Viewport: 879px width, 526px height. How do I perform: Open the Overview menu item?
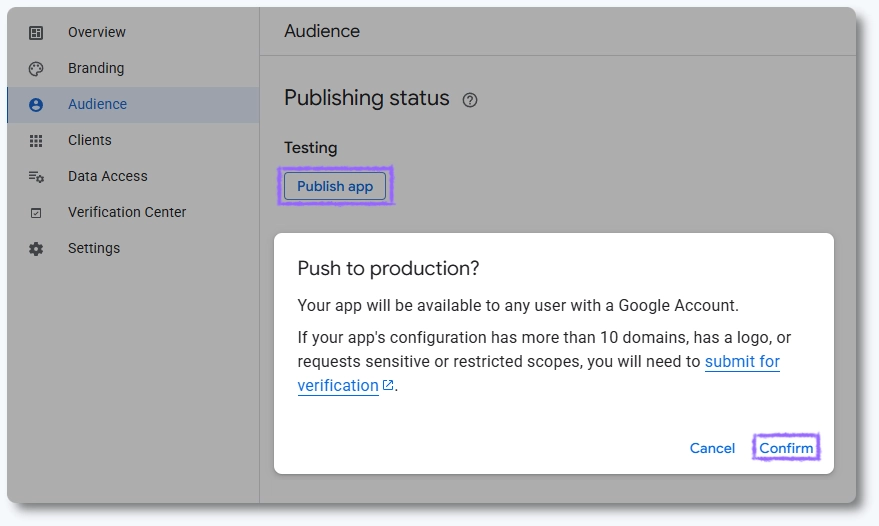point(97,32)
